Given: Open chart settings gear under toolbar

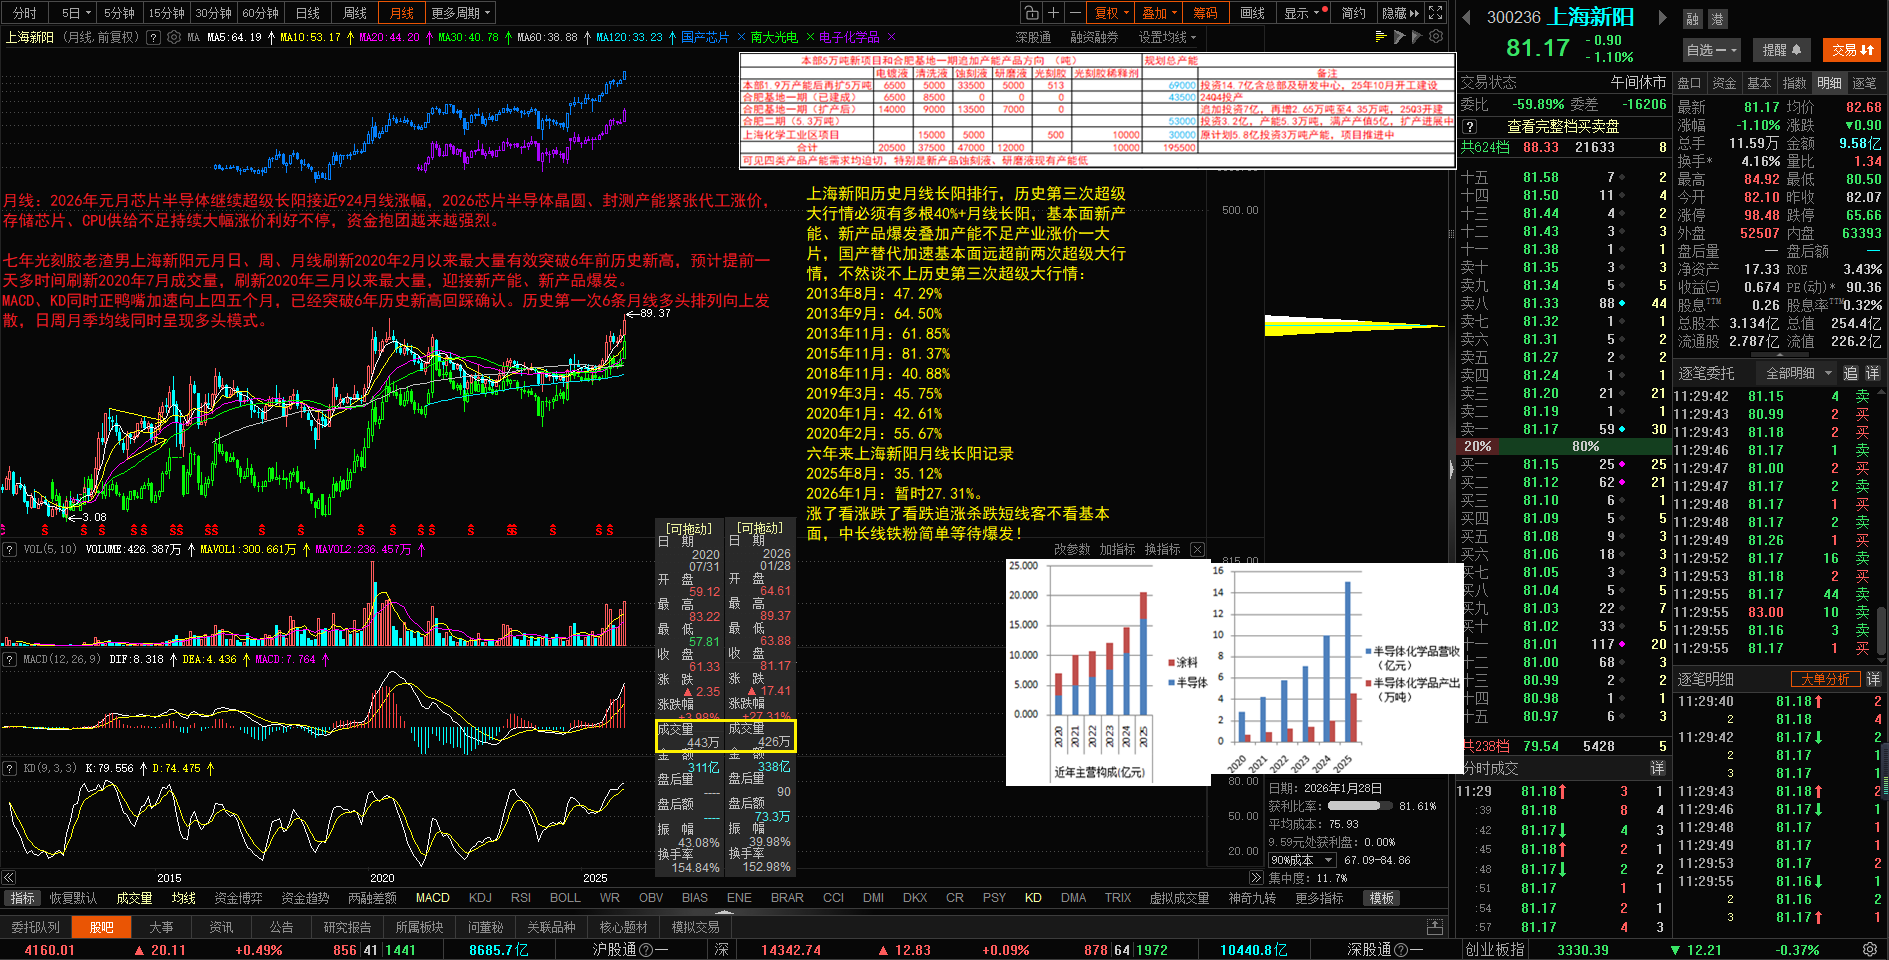Looking at the screenshot, I should tap(1436, 37).
